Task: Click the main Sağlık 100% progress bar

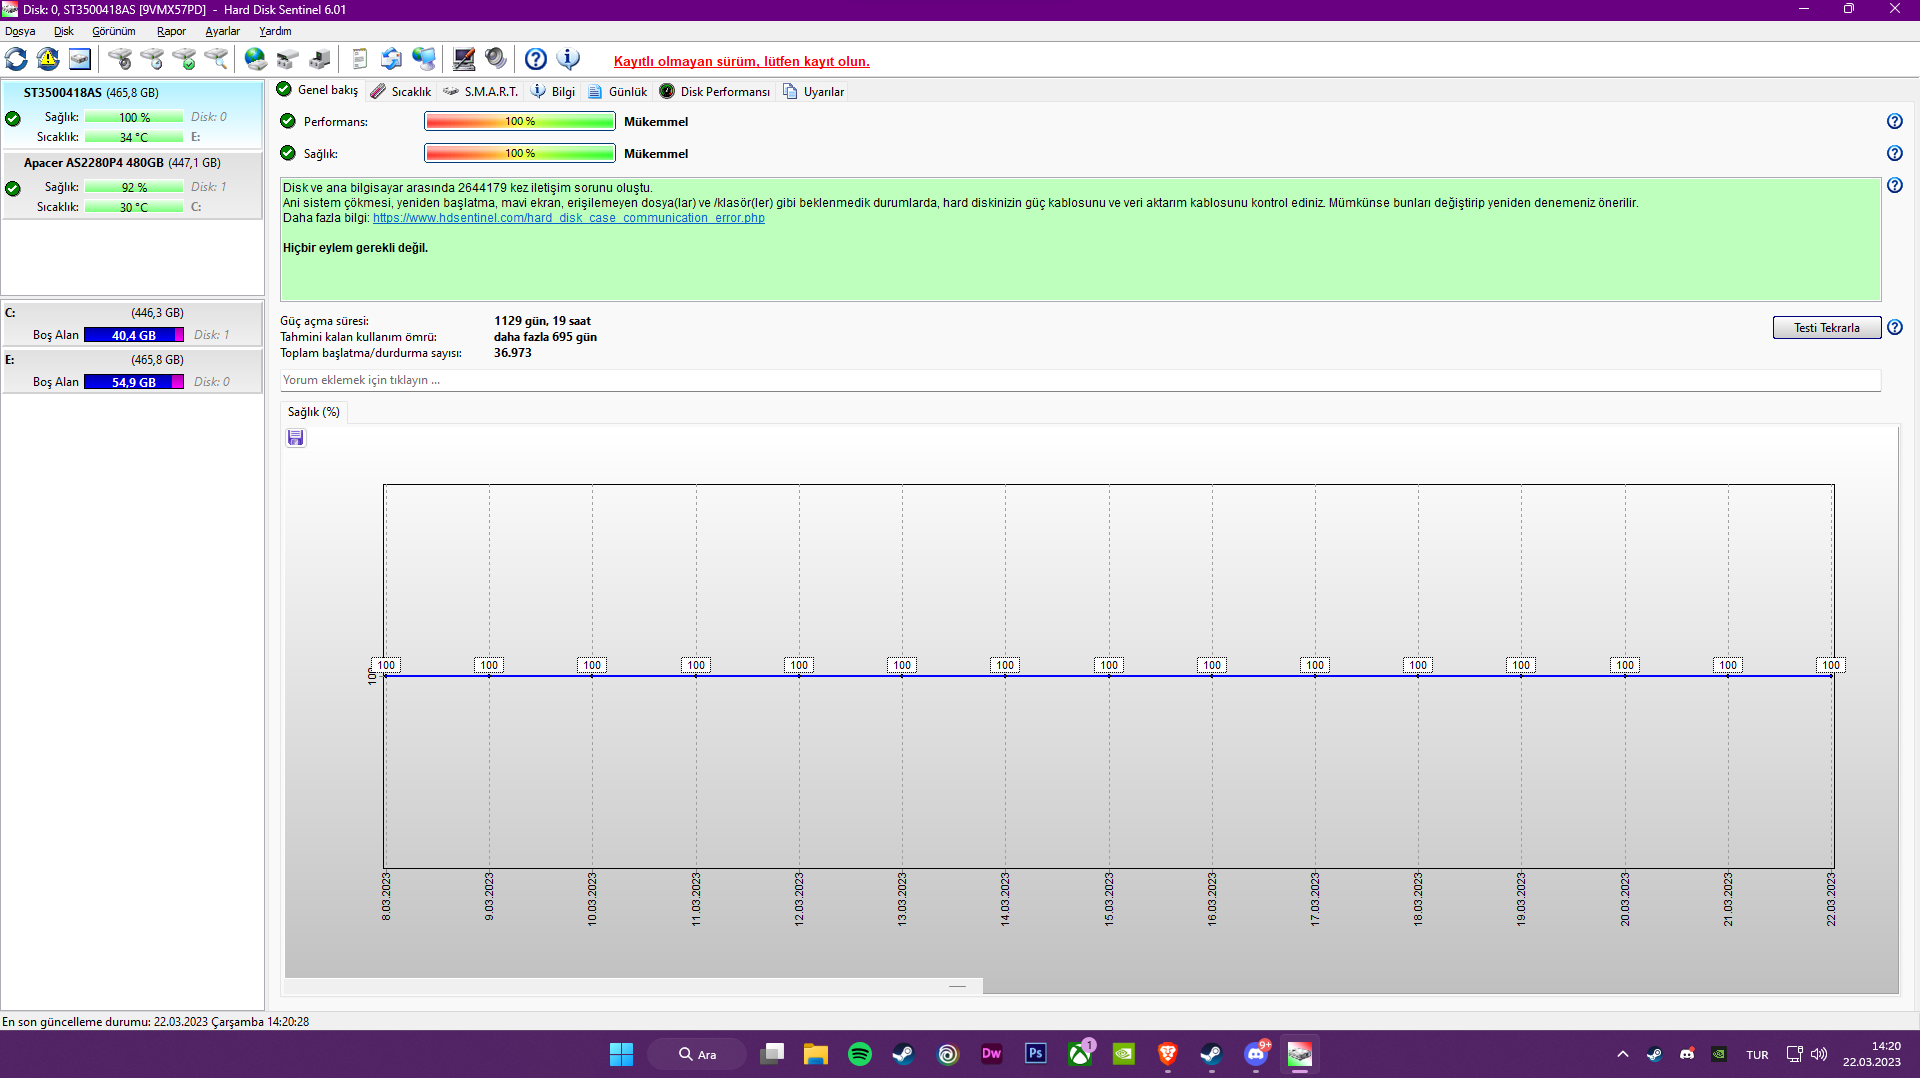Action: [520, 153]
